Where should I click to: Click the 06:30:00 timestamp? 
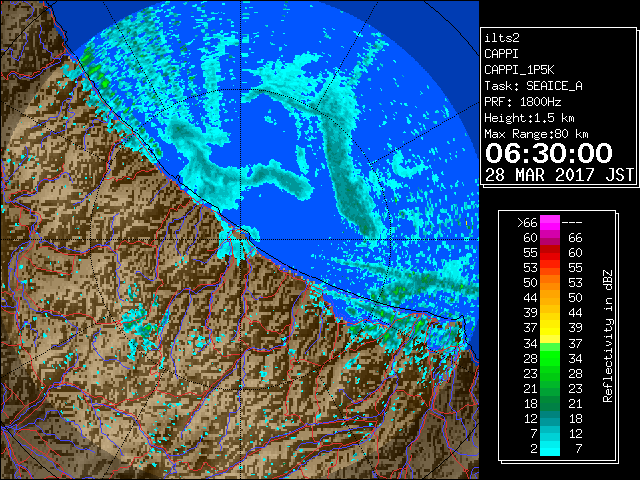(549, 153)
